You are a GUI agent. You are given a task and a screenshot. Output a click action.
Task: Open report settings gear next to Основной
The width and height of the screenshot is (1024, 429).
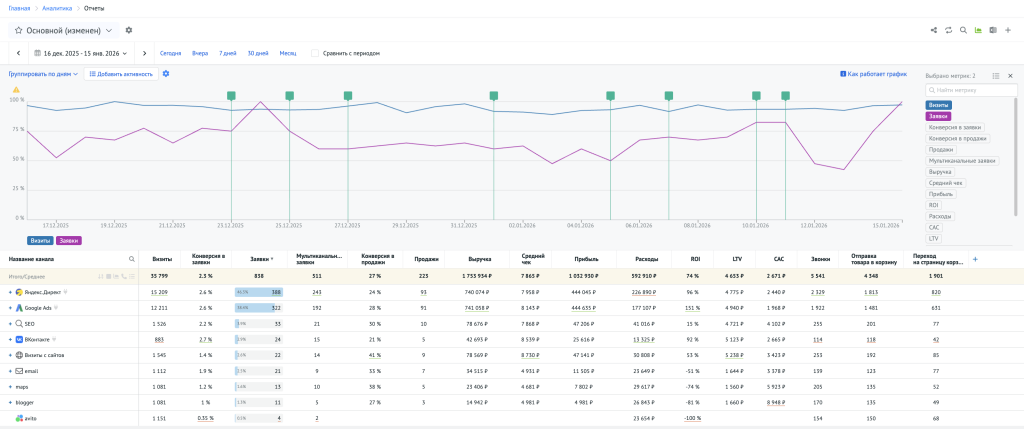pos(129,30)
